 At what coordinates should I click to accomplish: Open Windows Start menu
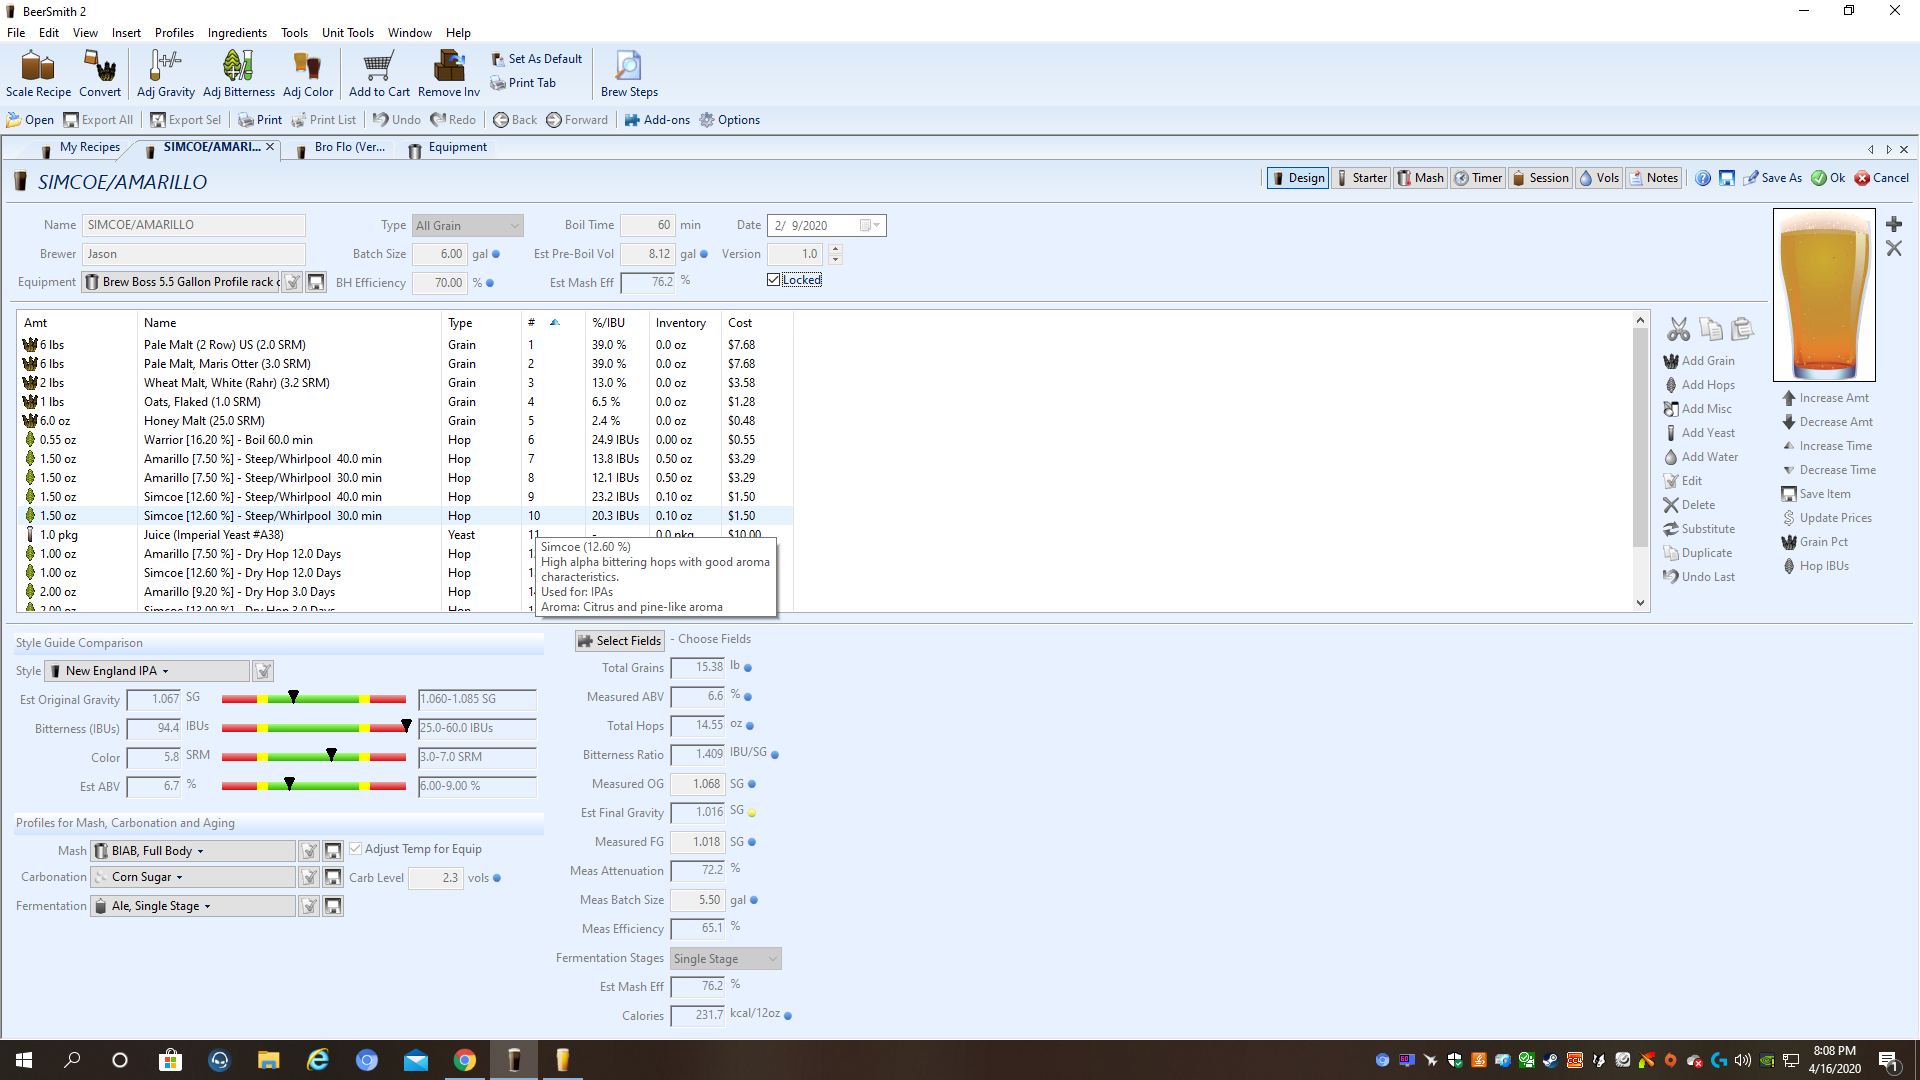point(24,1060)
